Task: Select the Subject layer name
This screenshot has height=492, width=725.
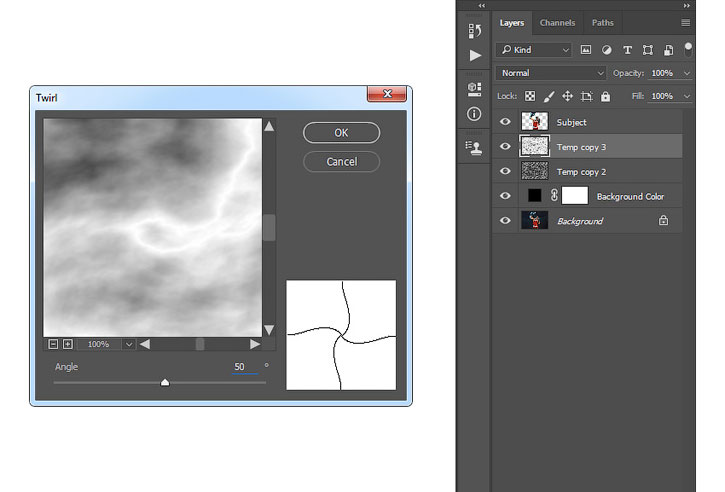Action: (x=571, y=122)
